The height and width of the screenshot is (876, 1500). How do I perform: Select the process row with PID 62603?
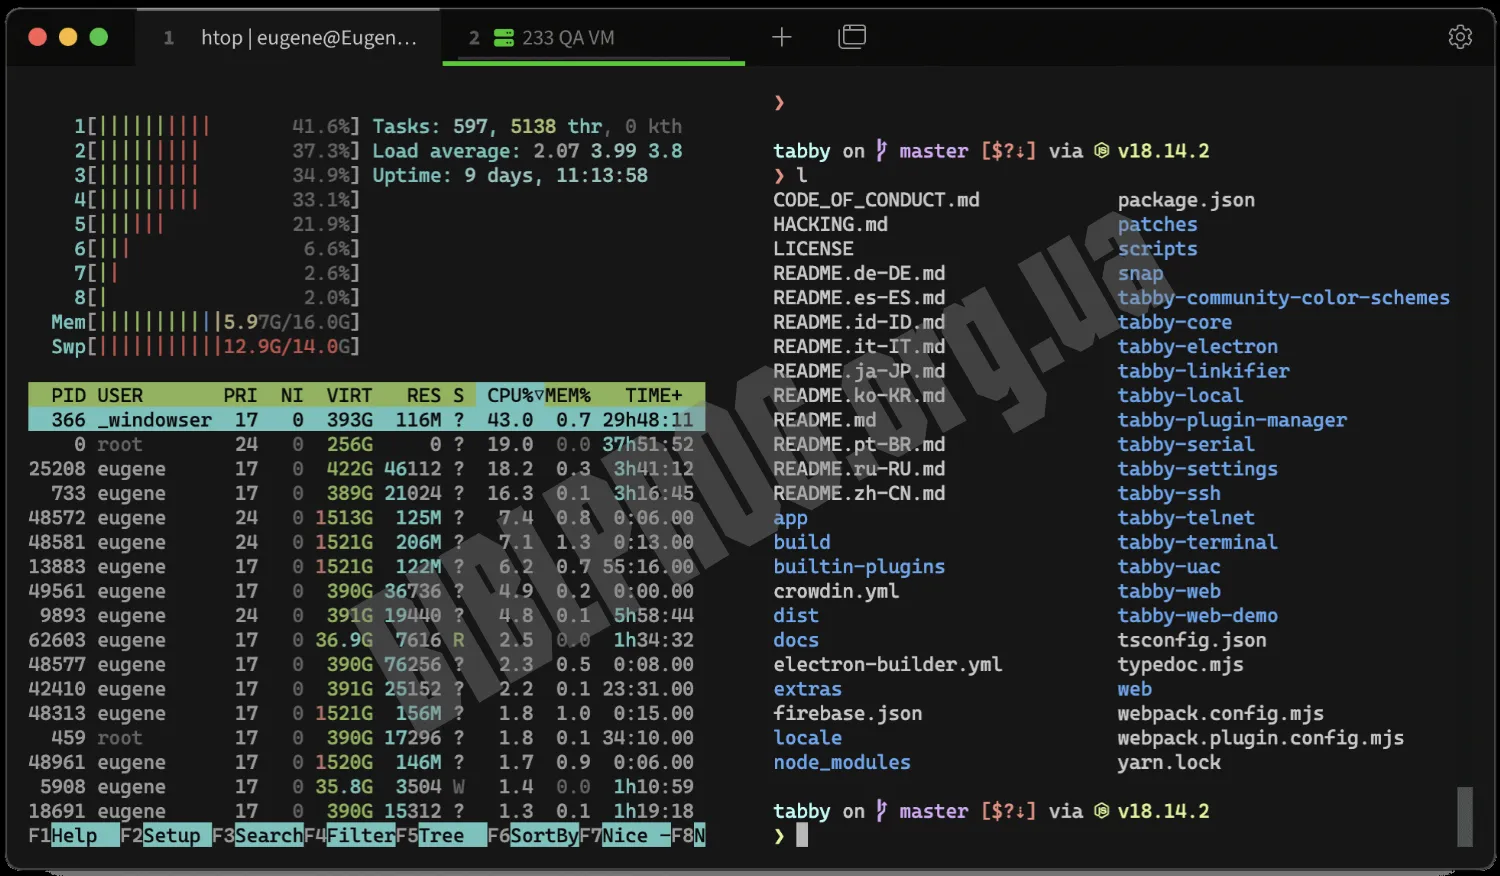(367, 640)
